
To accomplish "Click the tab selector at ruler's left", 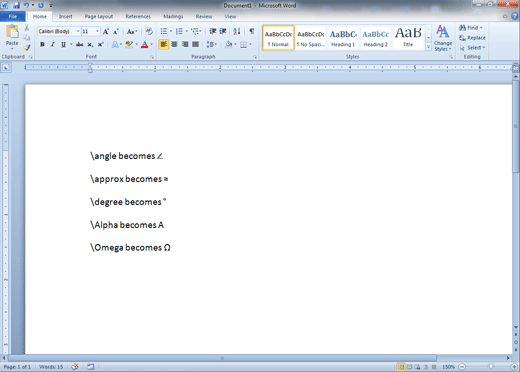I will tap(6, 68).
